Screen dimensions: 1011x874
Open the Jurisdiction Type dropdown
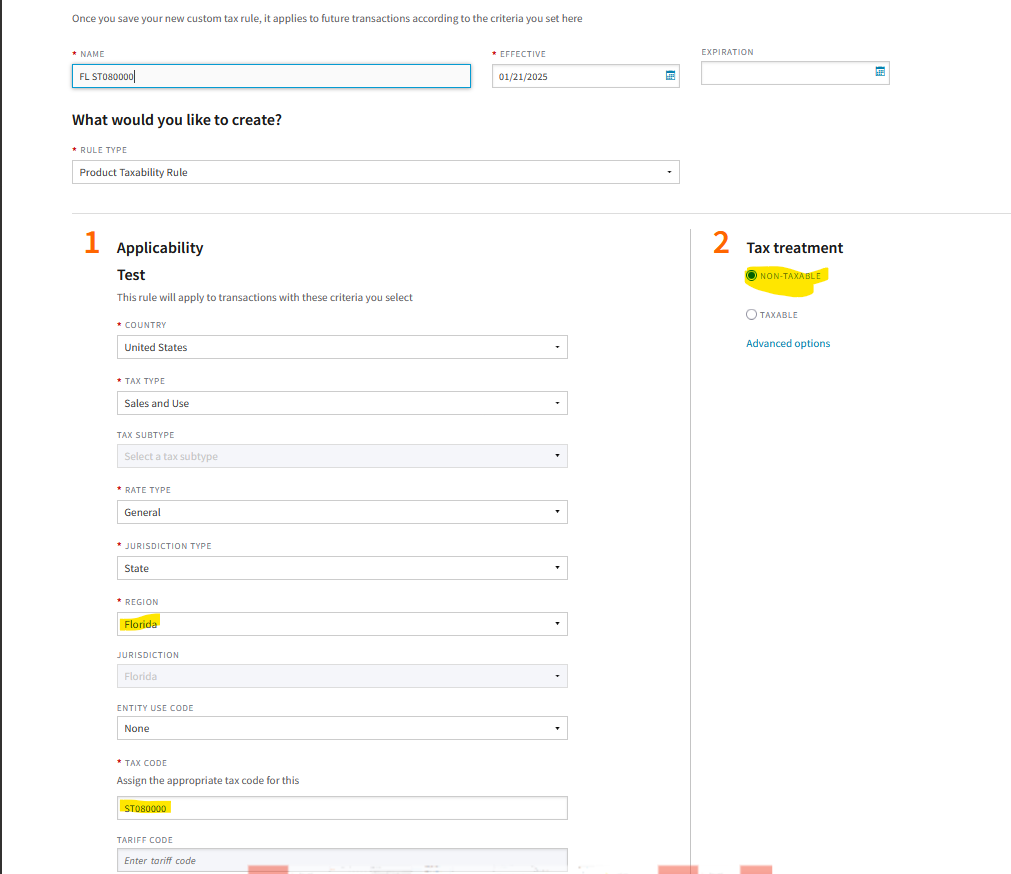click(342, 568)
